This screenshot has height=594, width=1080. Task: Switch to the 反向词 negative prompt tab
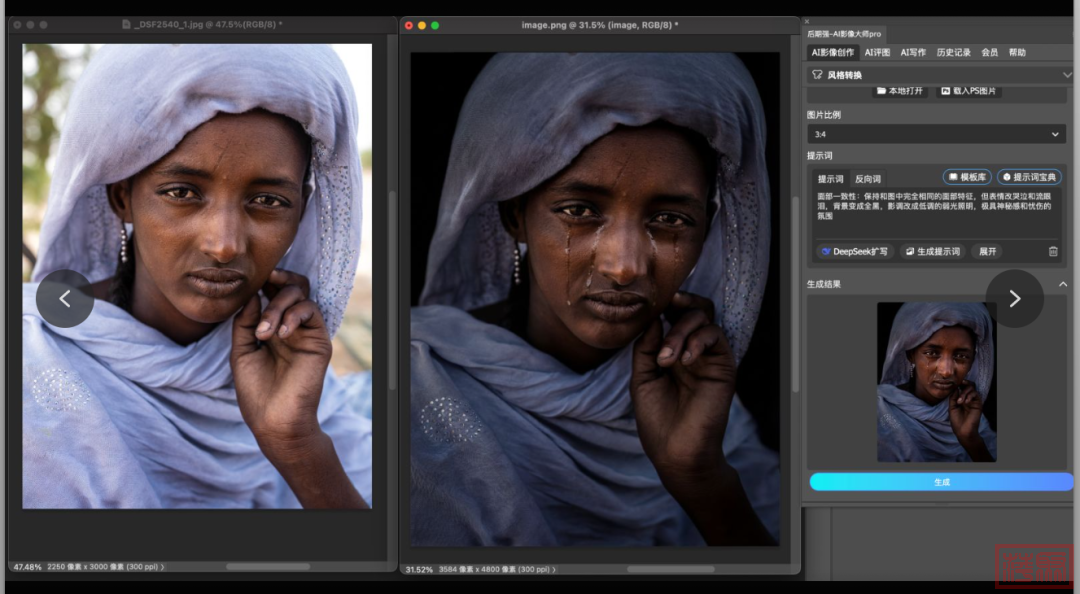(x=867, y=179)
